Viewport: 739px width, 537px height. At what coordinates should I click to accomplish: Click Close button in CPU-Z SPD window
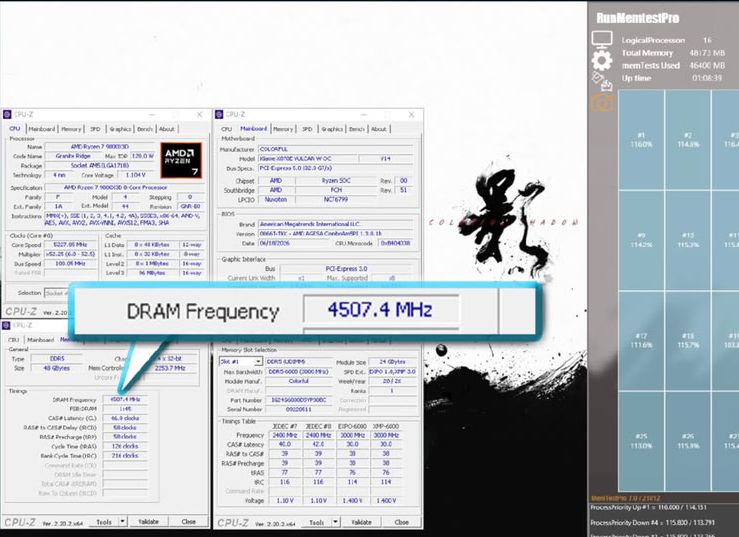point(402,522)
